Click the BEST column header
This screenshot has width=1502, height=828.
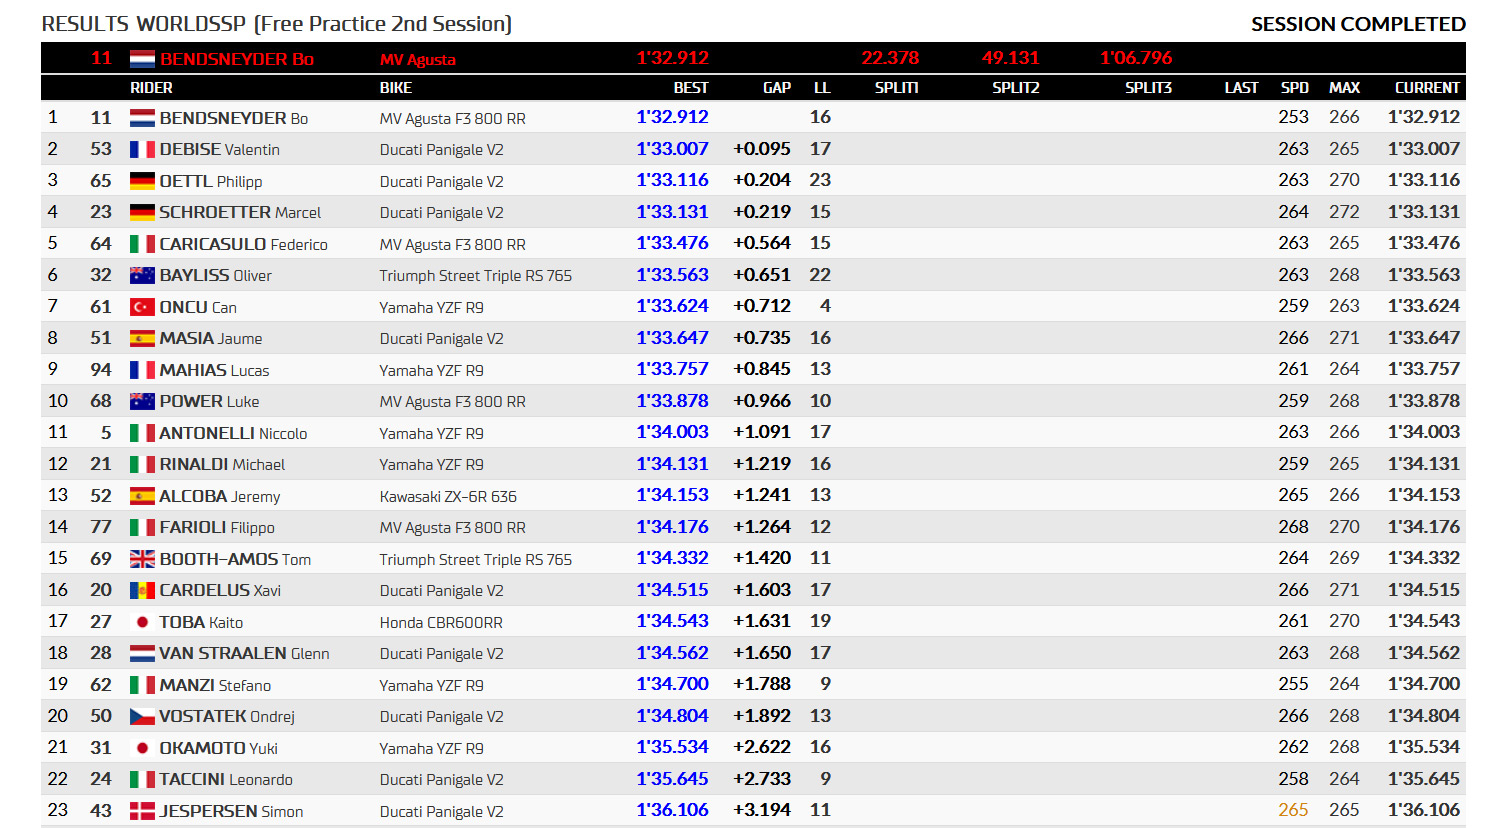coord(691,88)
